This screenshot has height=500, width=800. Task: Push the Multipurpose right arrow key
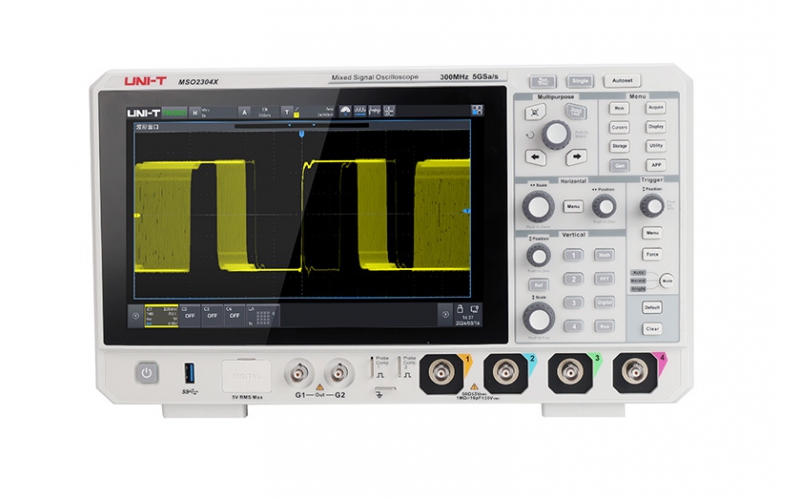pyautogui.click(x=577, y=157)
